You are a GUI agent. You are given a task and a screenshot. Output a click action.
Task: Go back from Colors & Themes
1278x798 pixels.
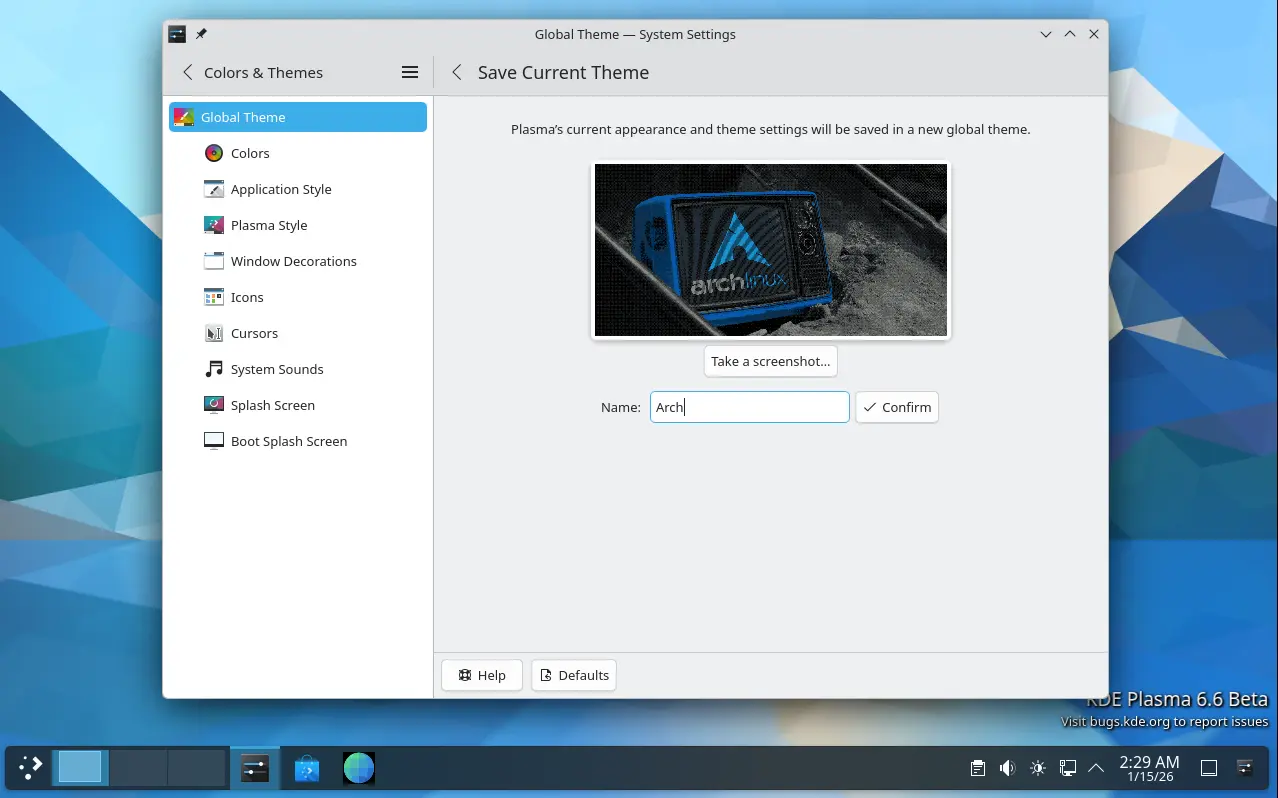tap(187, 72)
